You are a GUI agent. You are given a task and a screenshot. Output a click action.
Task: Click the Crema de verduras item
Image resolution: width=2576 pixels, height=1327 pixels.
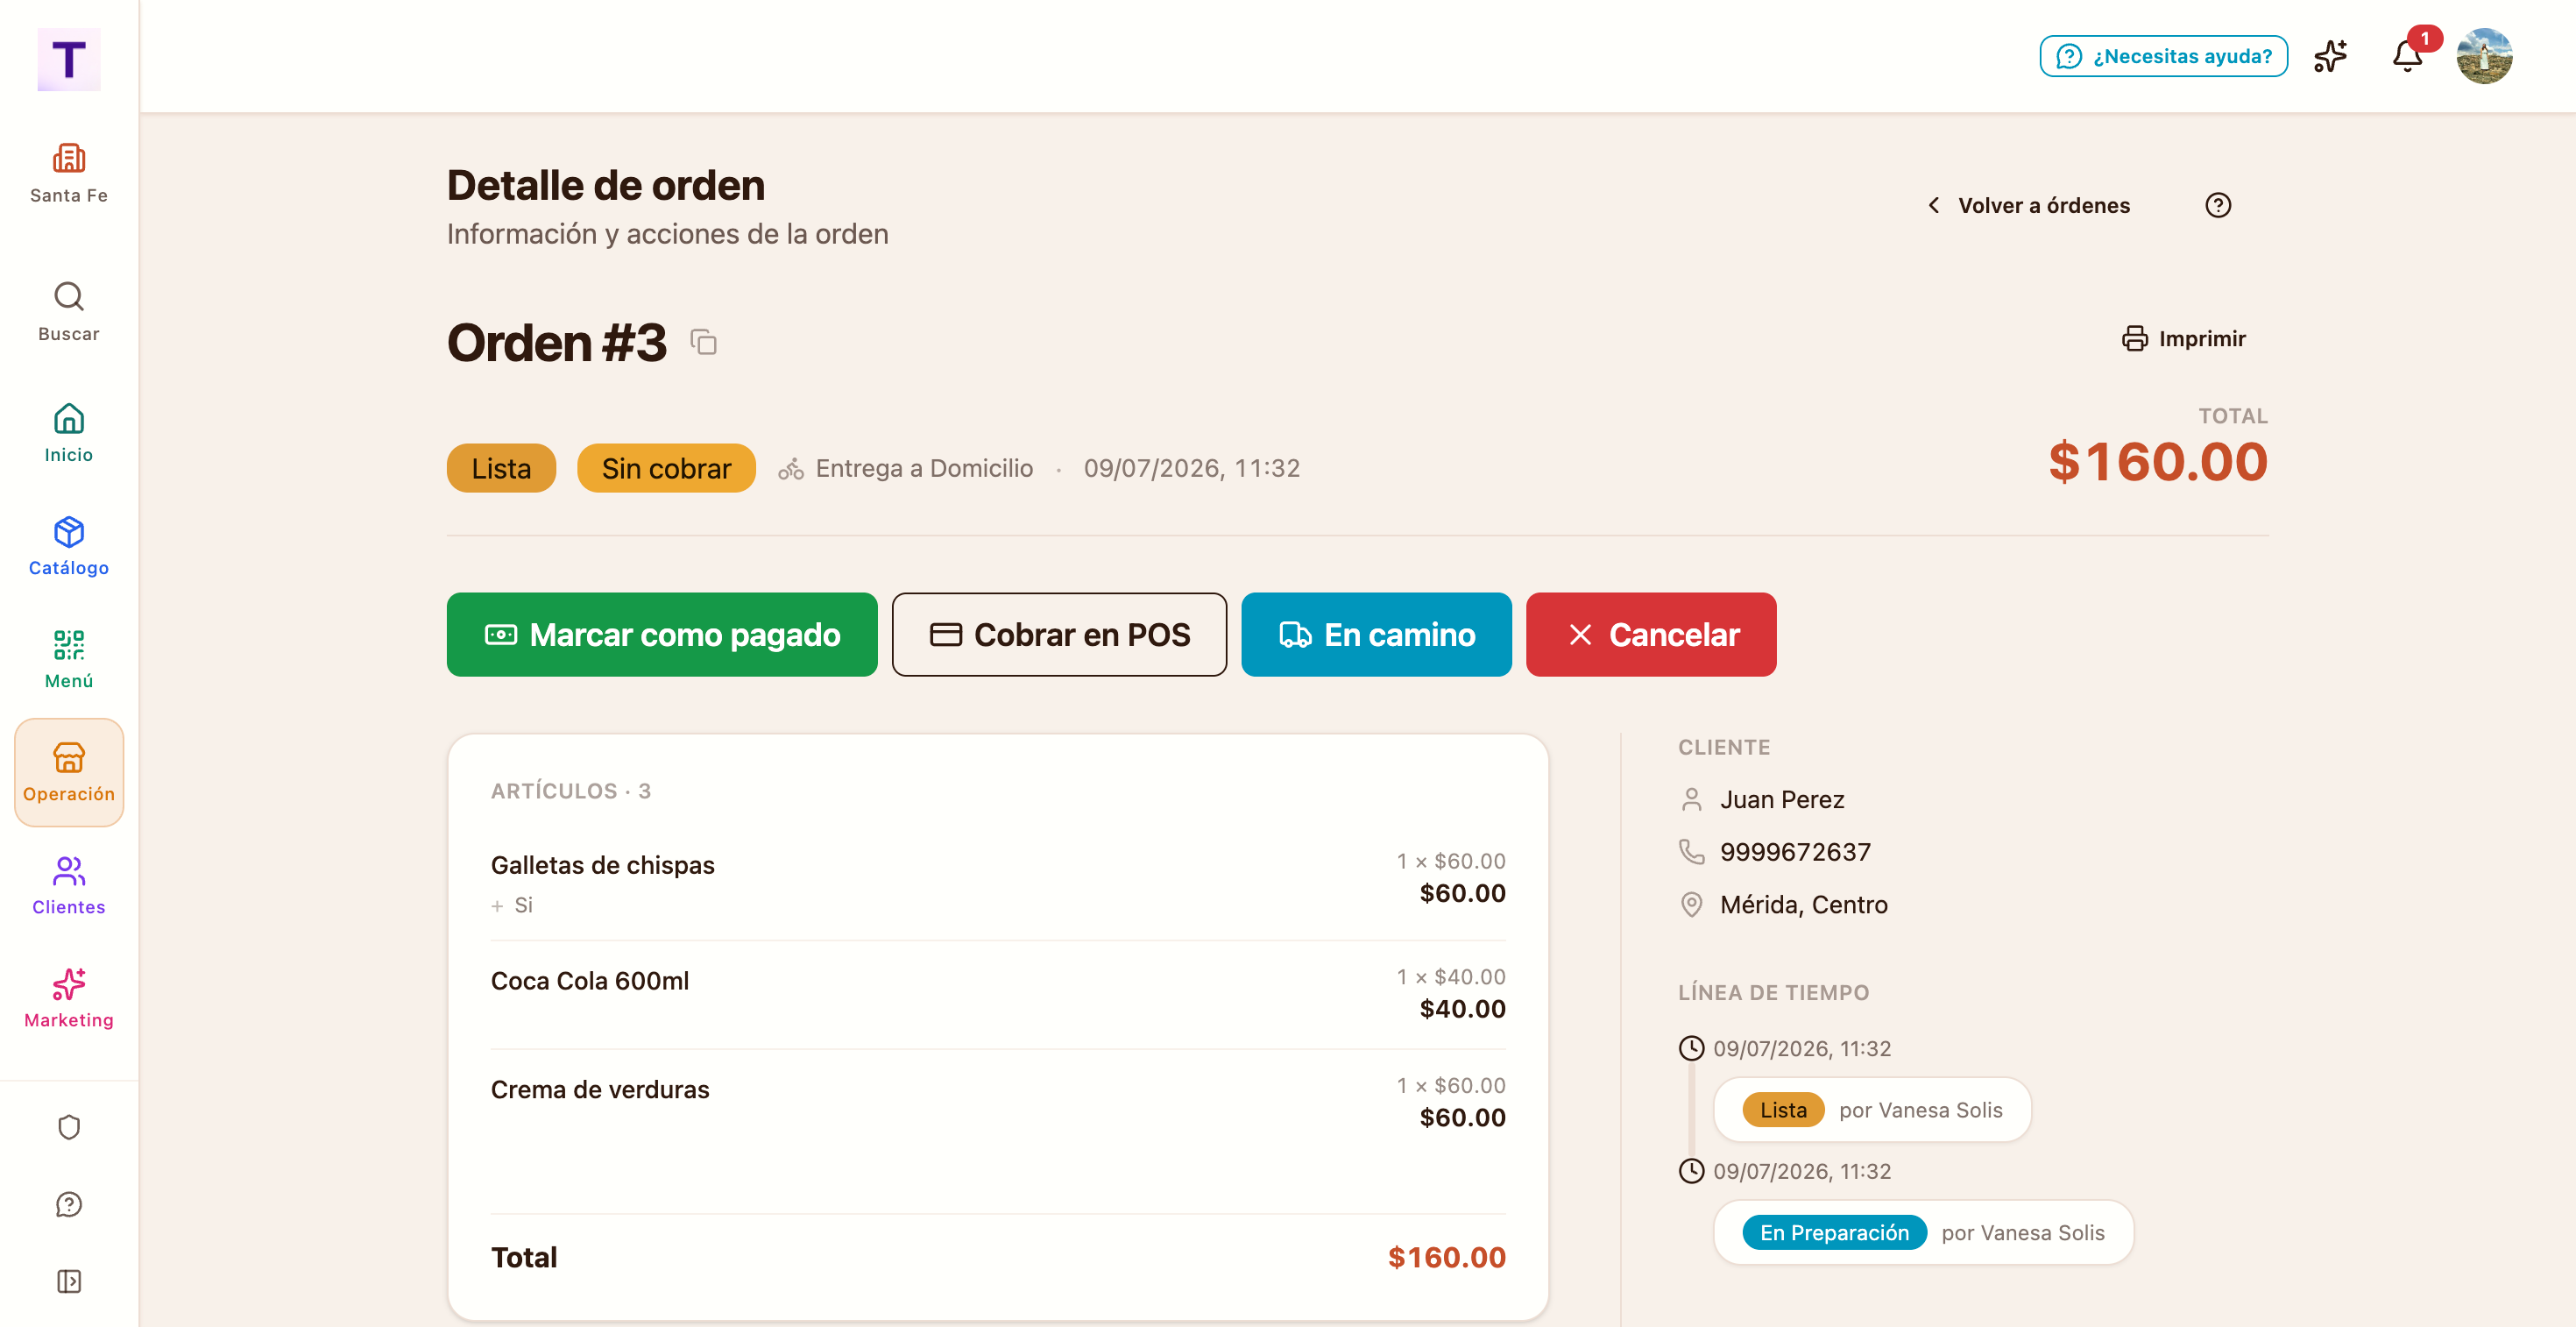tap(600, 1090)
